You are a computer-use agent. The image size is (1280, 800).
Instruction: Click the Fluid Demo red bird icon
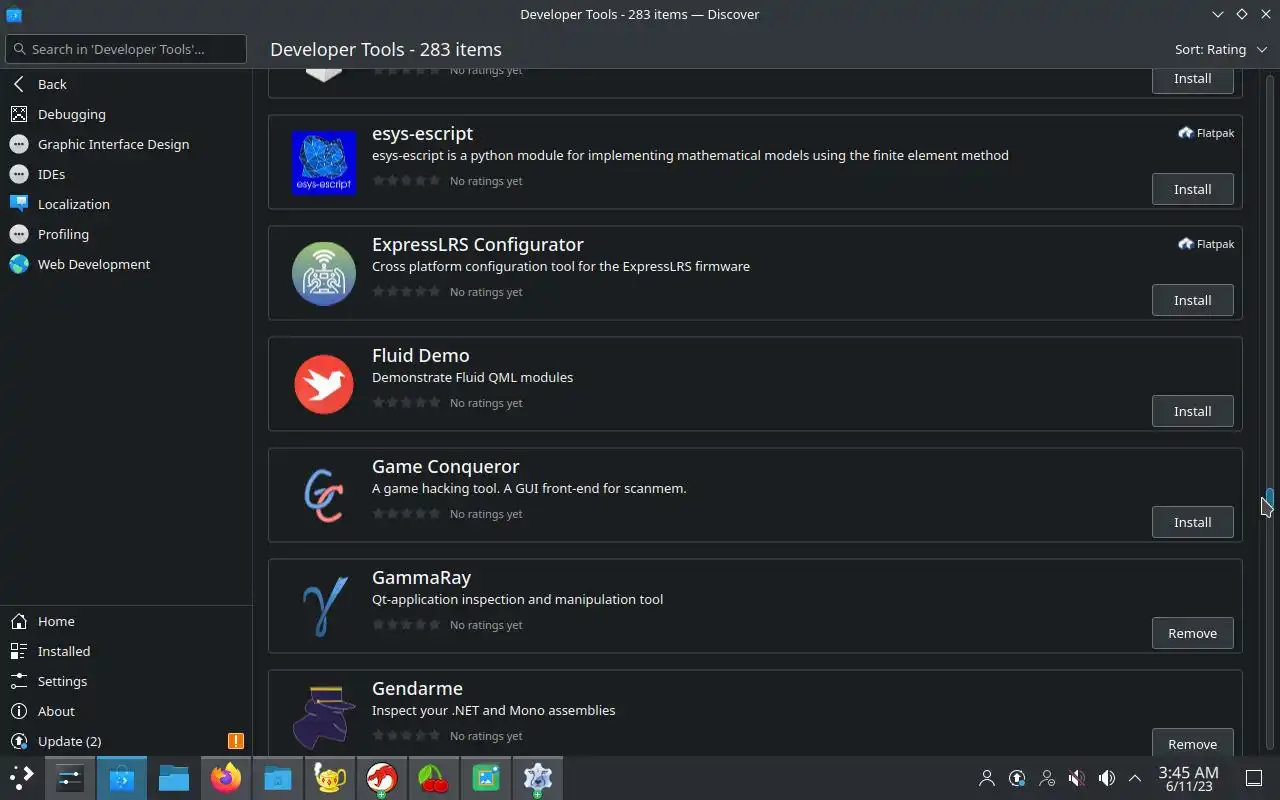point(324,384)
